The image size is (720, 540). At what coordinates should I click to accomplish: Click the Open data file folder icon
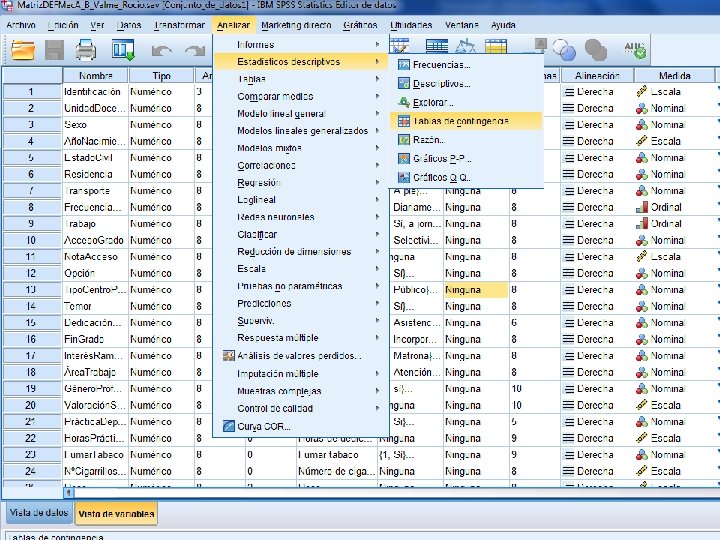click(23, 50)
